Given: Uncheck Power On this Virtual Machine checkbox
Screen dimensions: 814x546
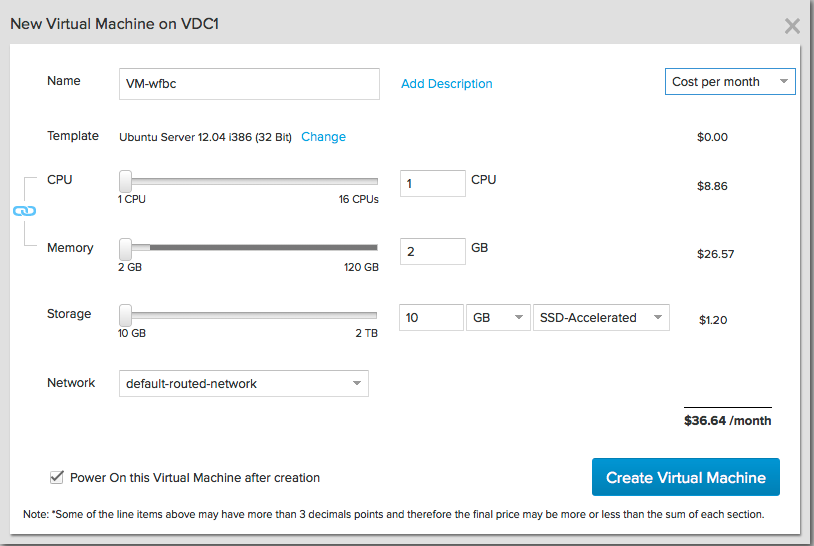Looking at the screenshot, I should point(56,478).
